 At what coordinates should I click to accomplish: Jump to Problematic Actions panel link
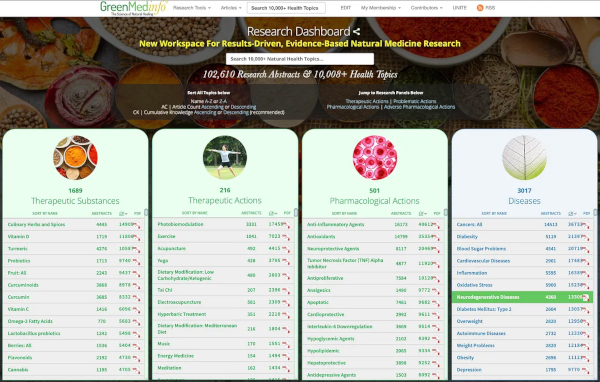point(415,101)
